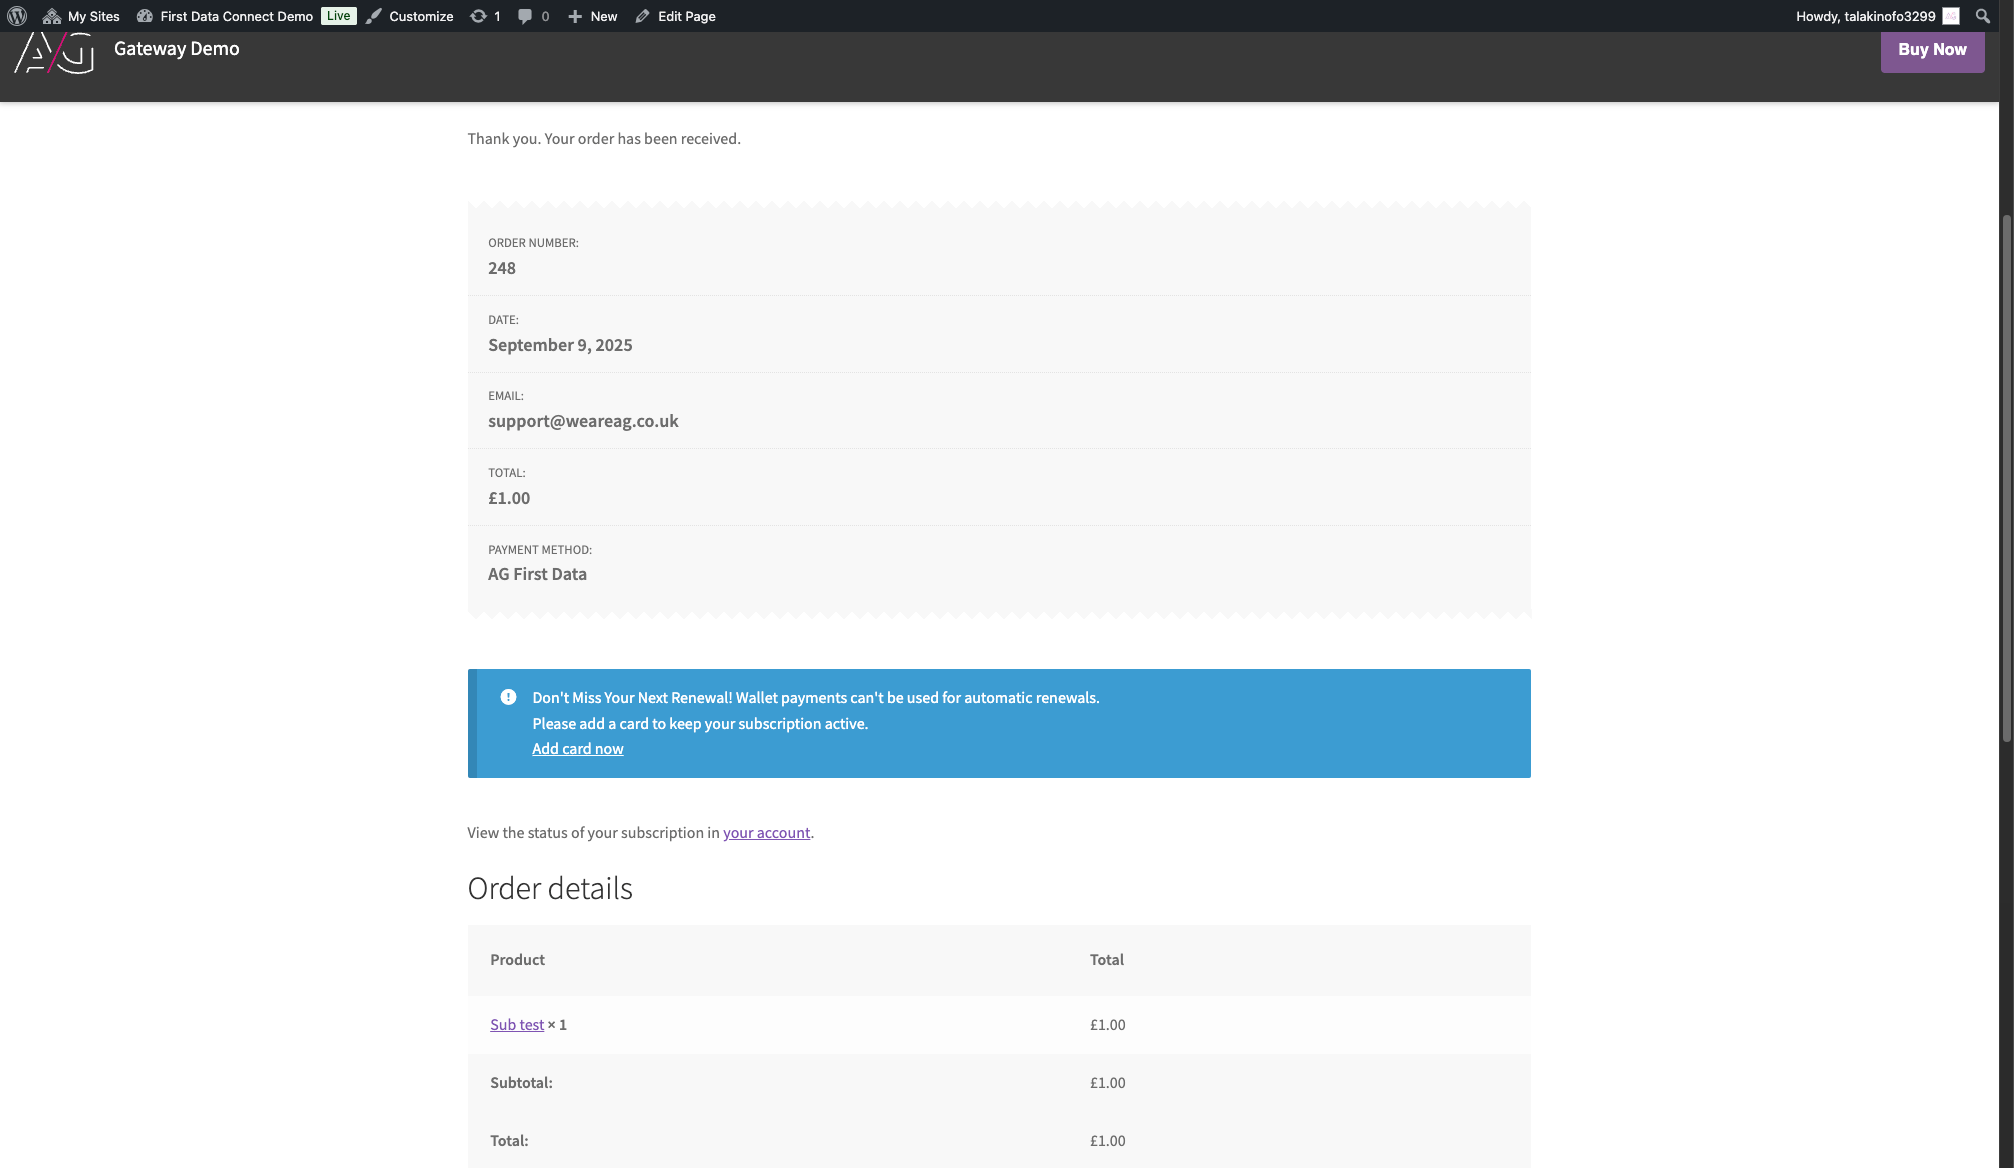Click the Add card now link
The image size is (2014, 1168).
(x=577, y=749)
